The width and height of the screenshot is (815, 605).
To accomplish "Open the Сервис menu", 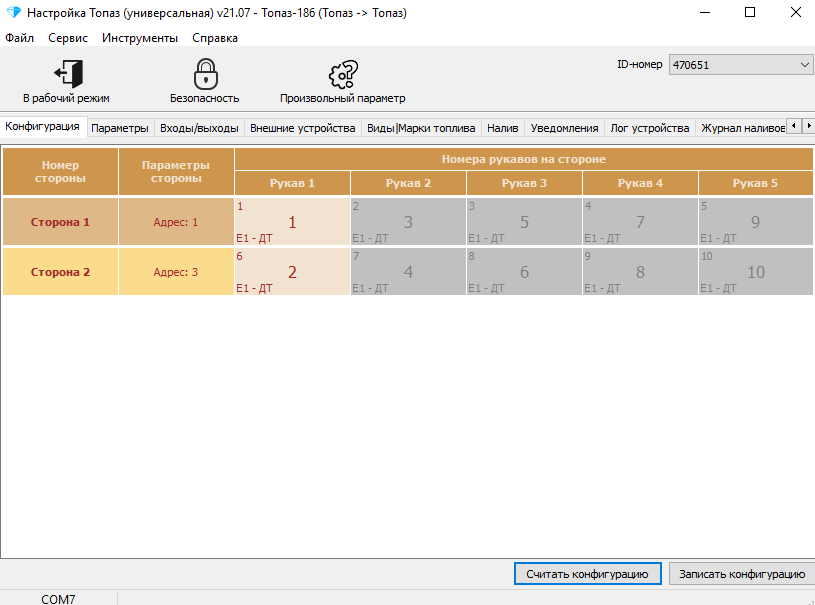I will click(68, 38).
